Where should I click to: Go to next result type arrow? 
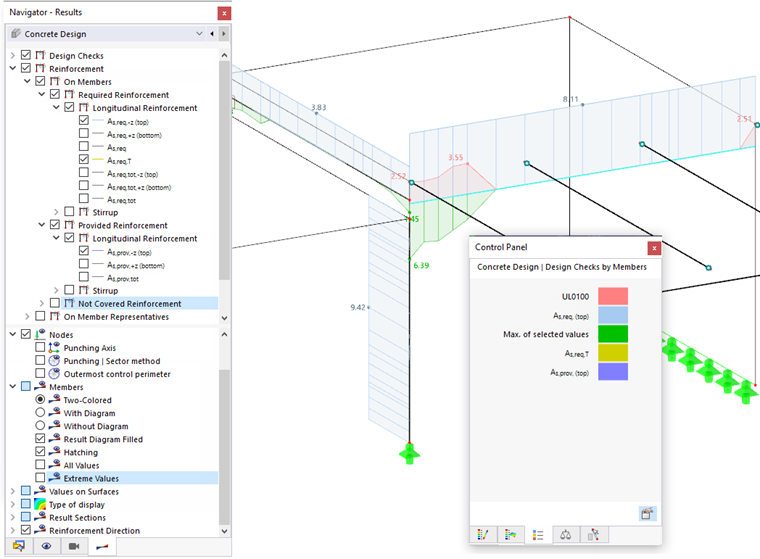tap(223, 33)
